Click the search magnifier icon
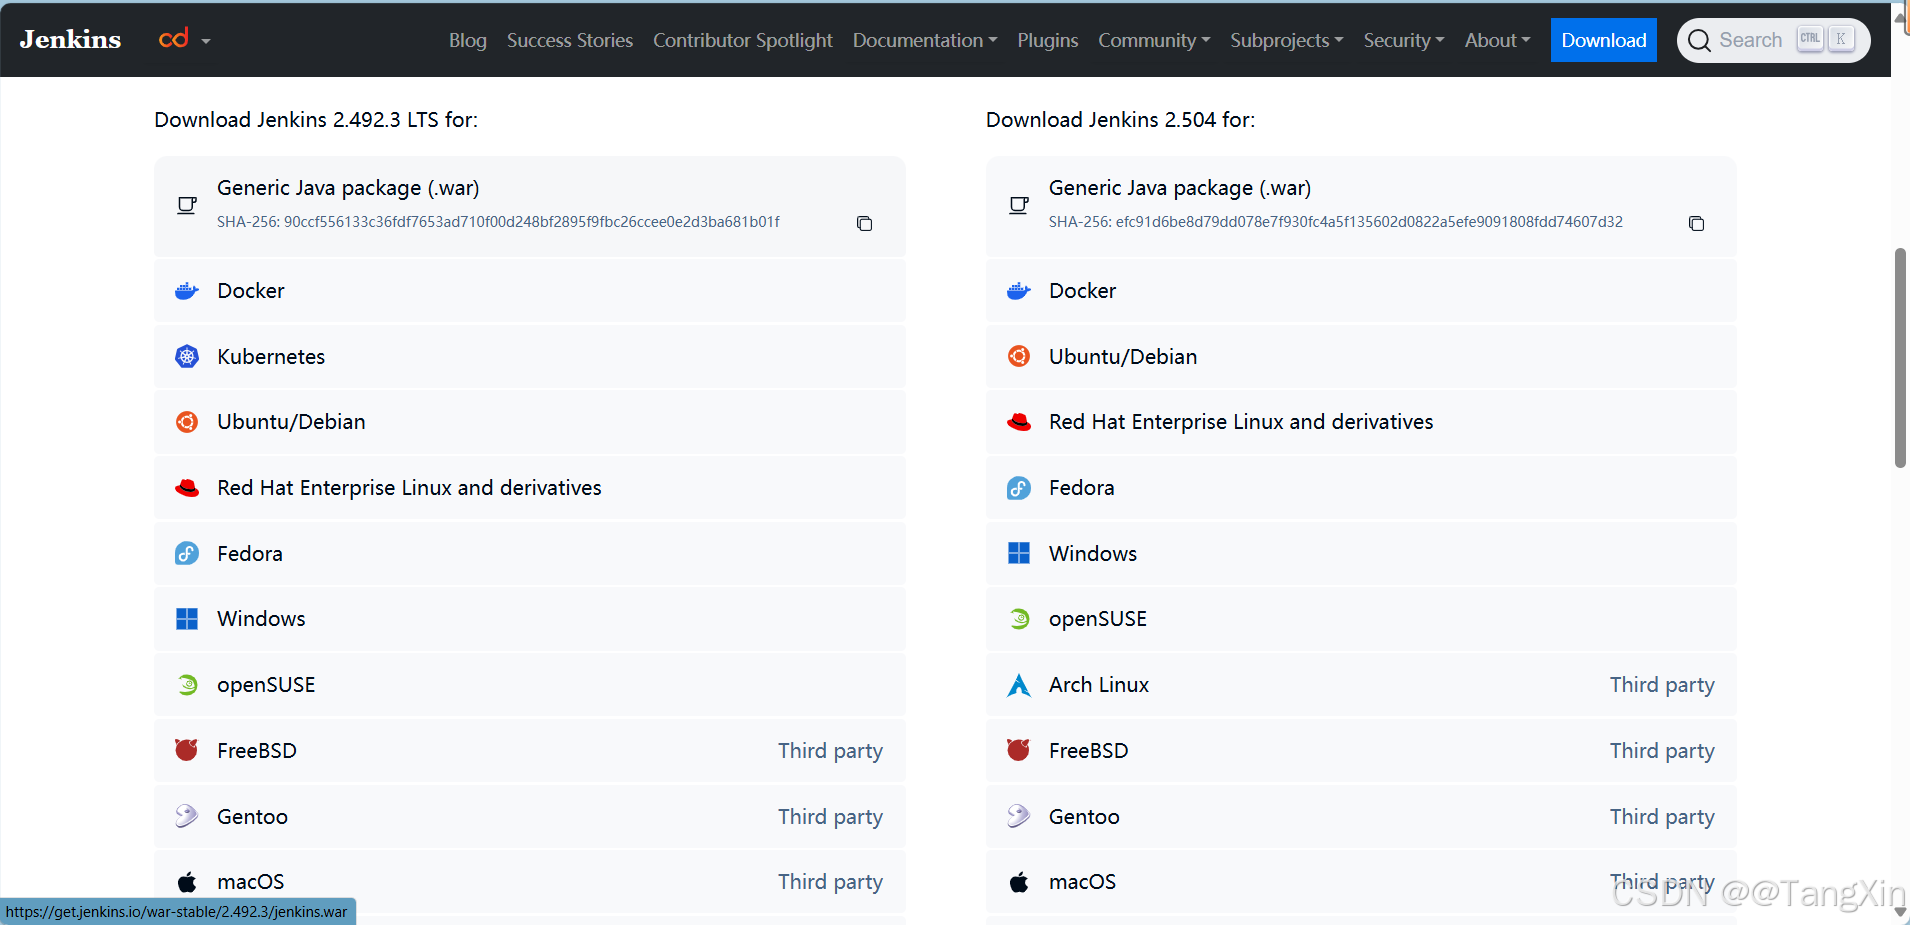 [x=1699, y=40]
